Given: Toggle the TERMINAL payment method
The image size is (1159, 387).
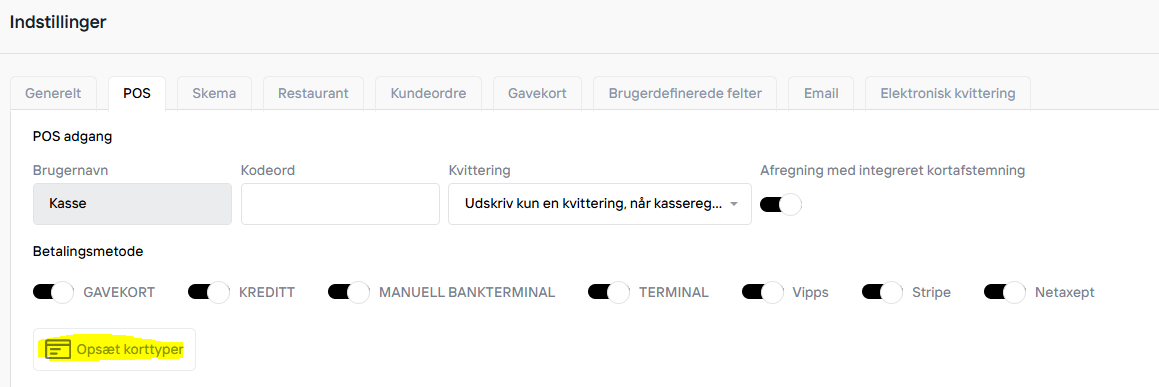Looking at the screenshot, I should point(608,292).
